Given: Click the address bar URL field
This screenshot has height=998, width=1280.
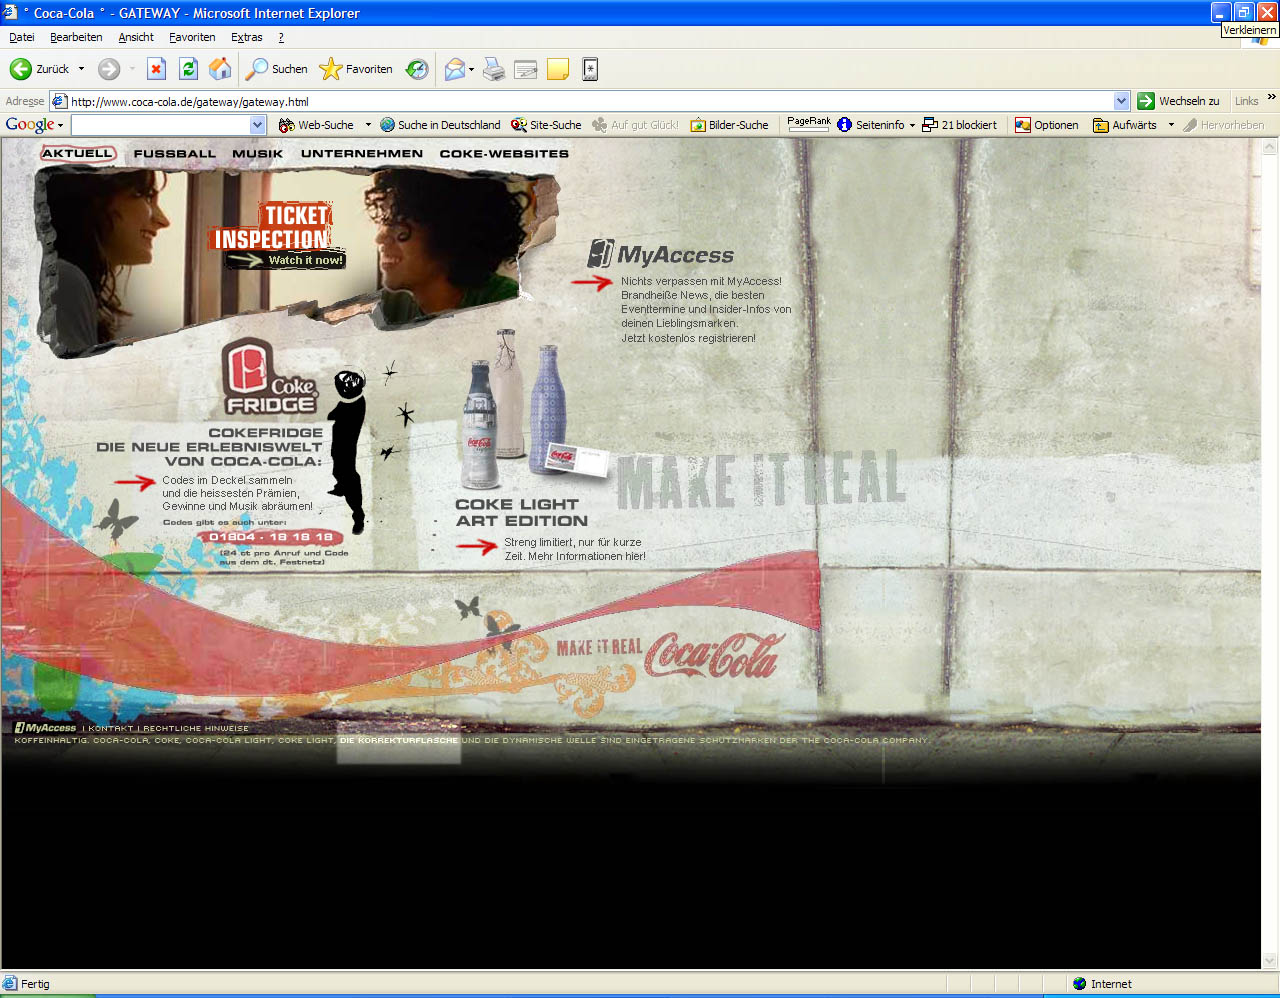Looking at the screenshot, I should point(590,101).
